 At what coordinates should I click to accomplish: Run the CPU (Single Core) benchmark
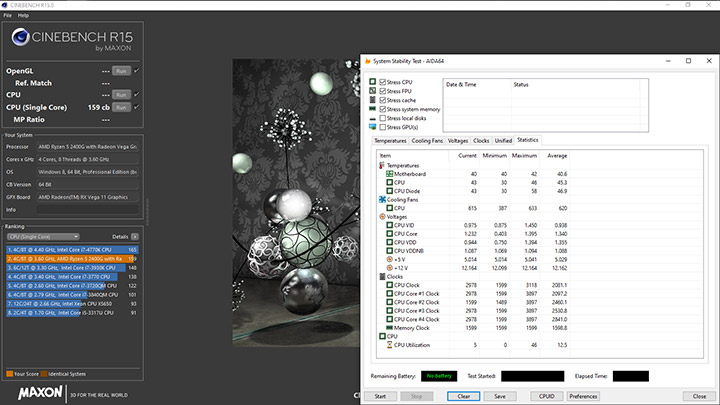point(121,106)
